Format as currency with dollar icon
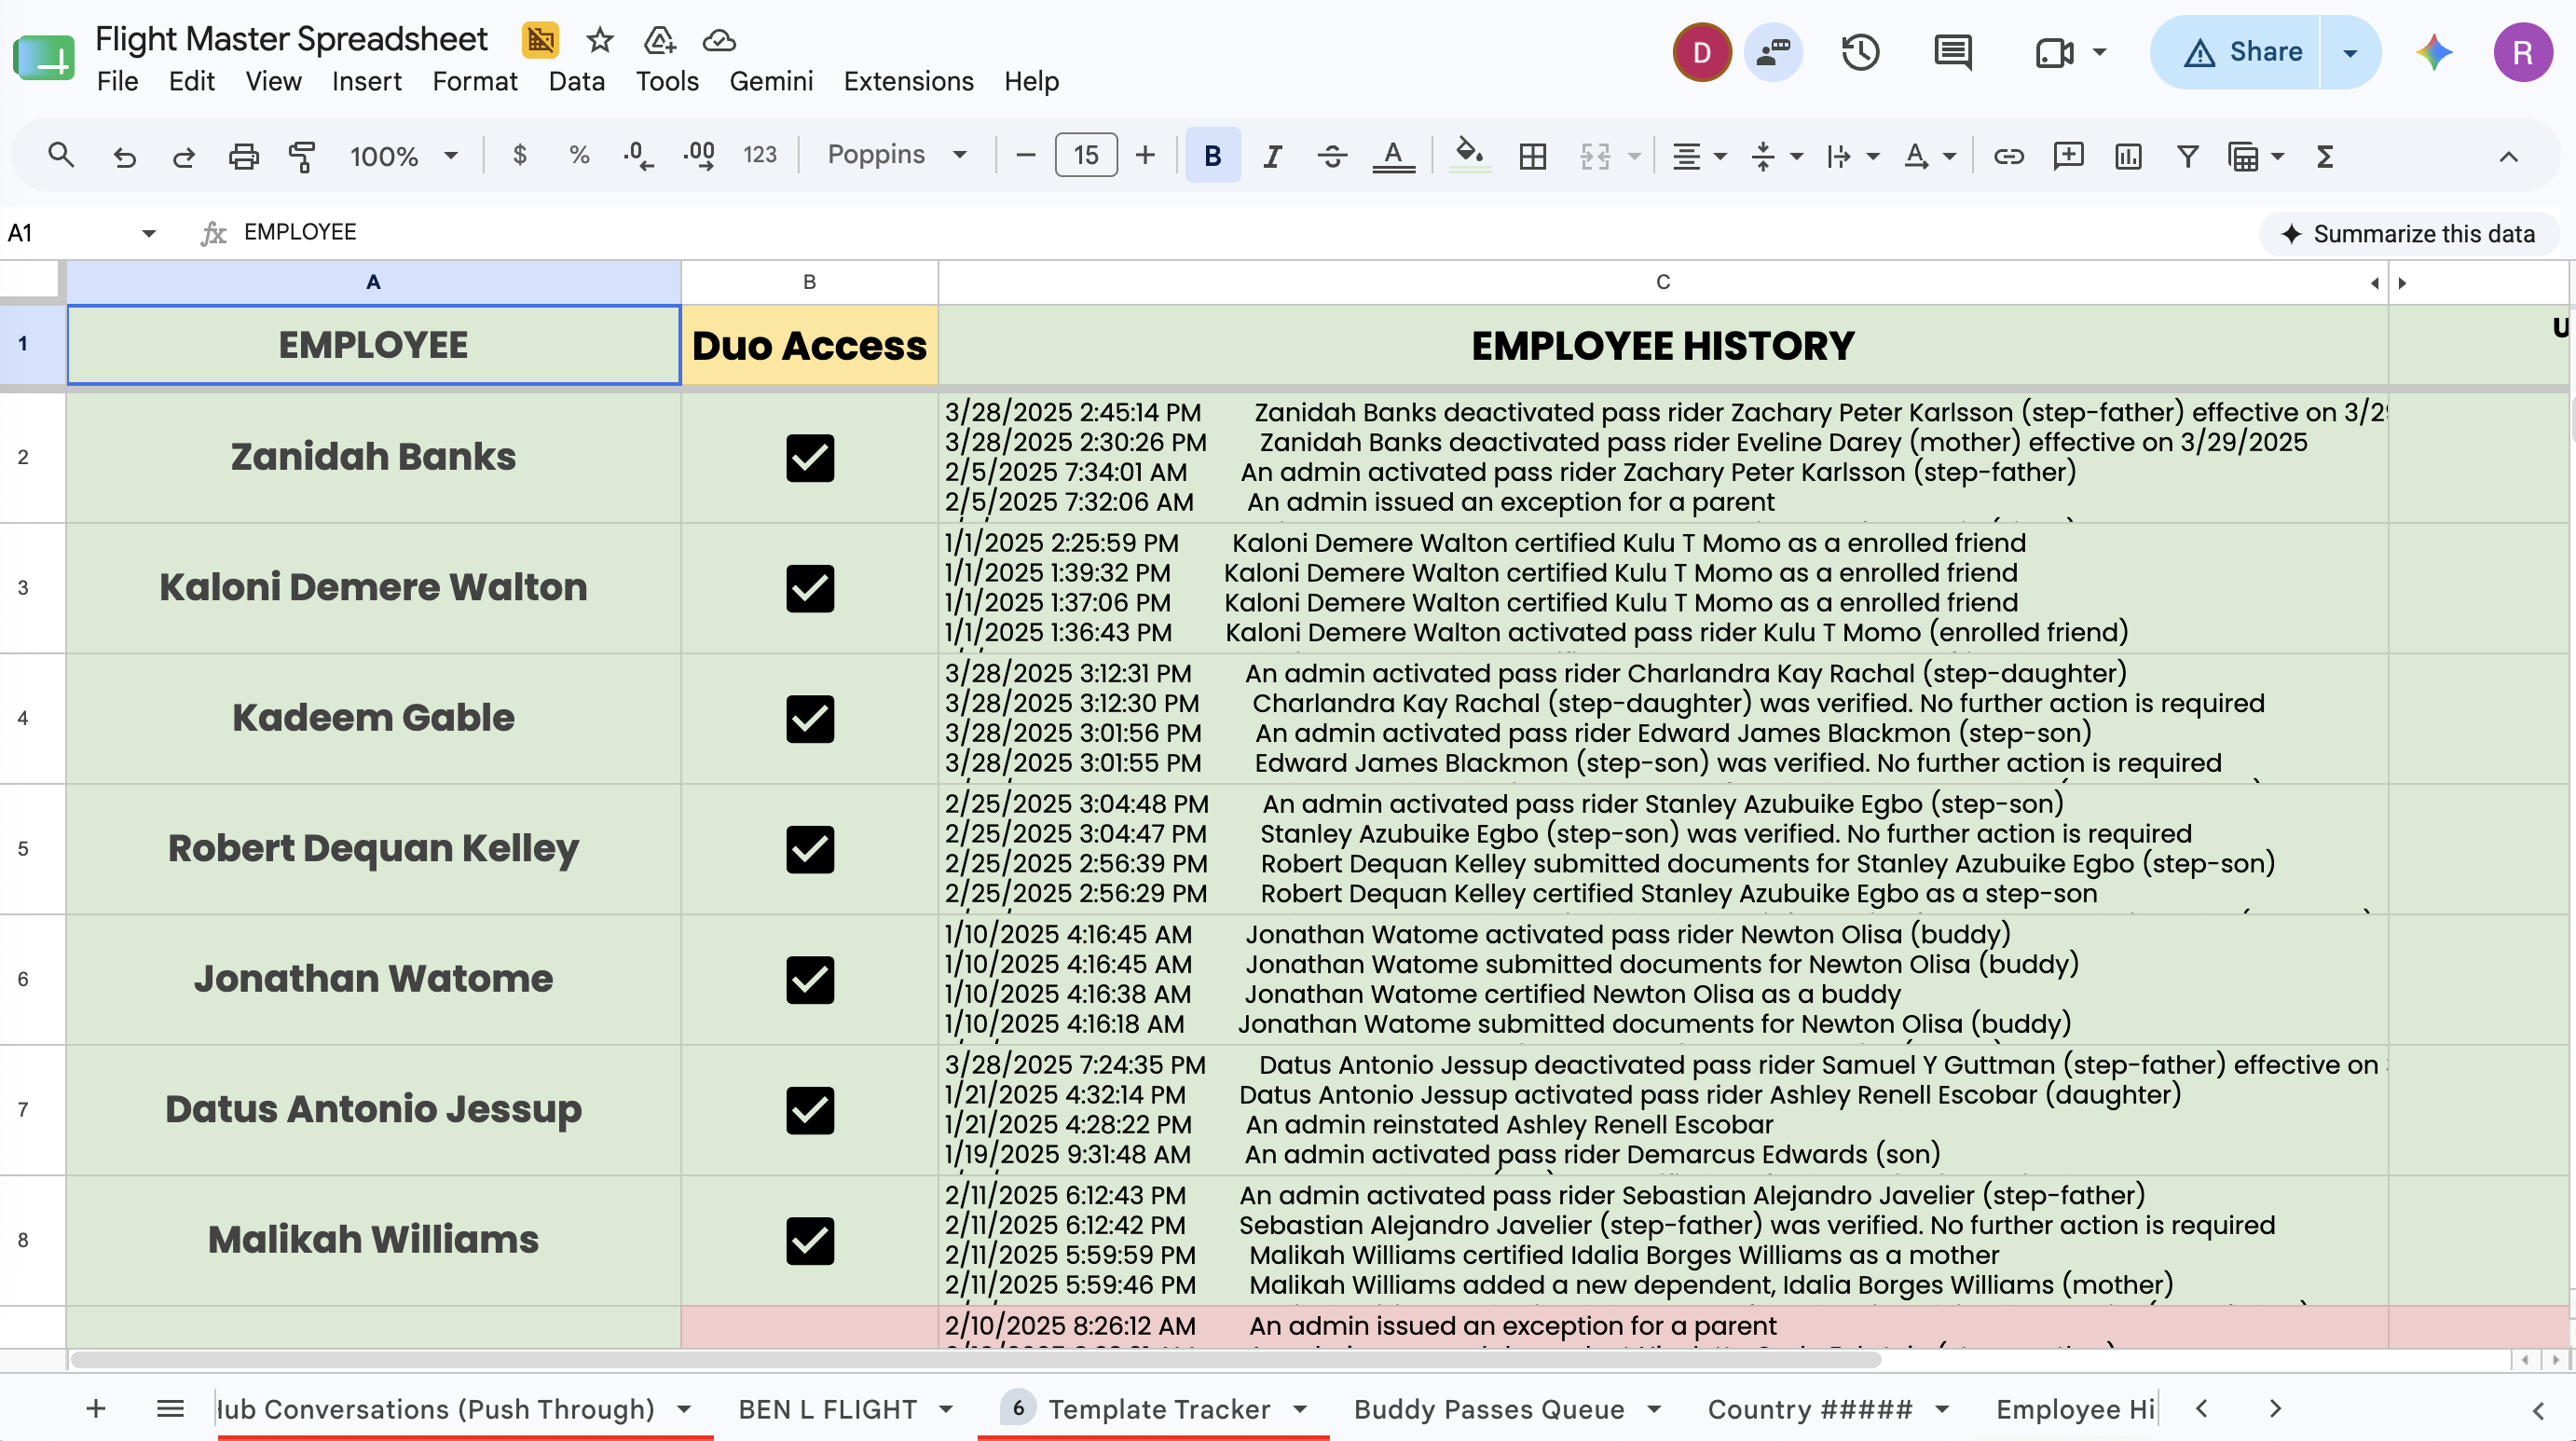The image size is (2576, 1441). [x=519, y=155]
